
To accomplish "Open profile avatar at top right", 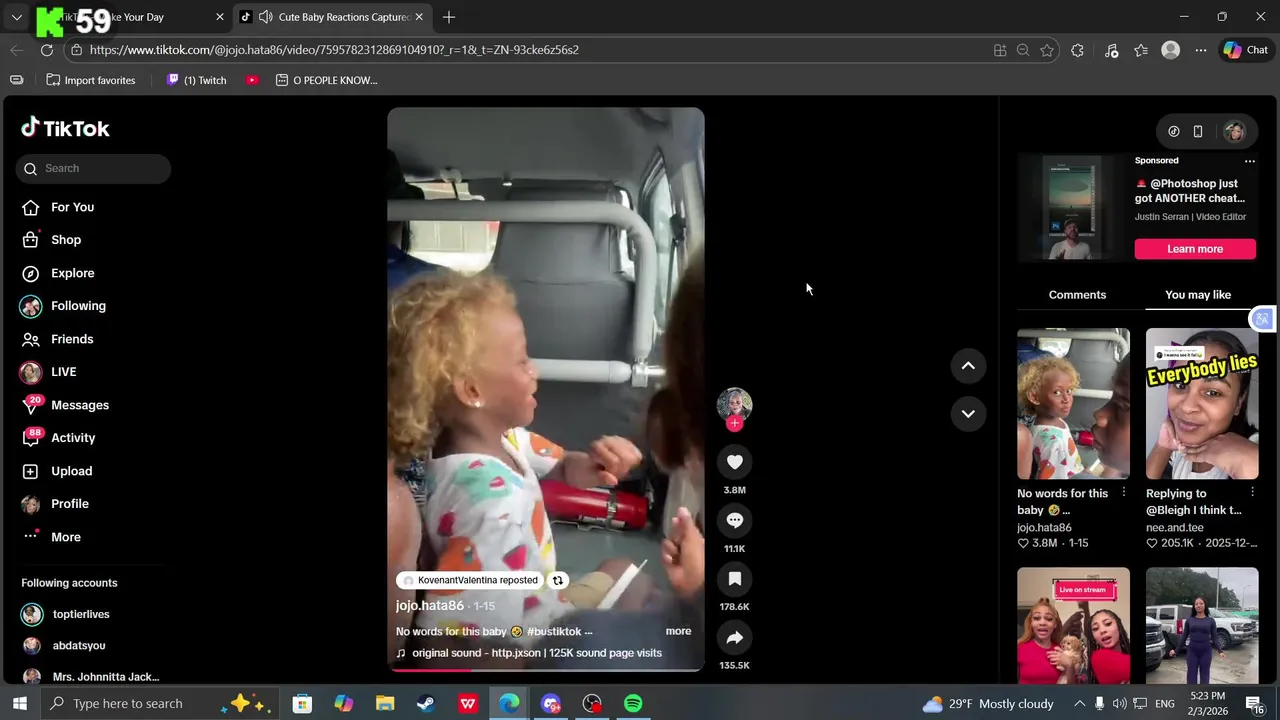I will (1234, 131).
